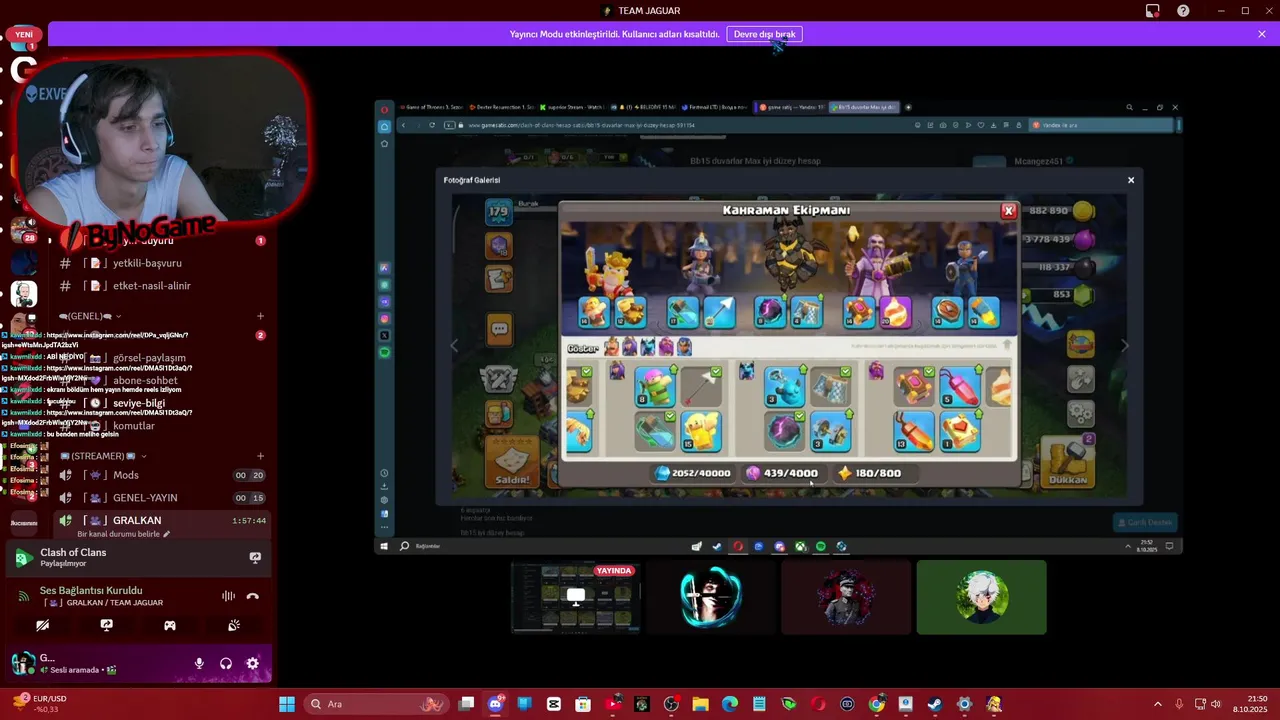The height and width of the screenshot is (720, 1280).
Task: Click the Saldır! attack button in streamed game
Action: coord(512,464)
